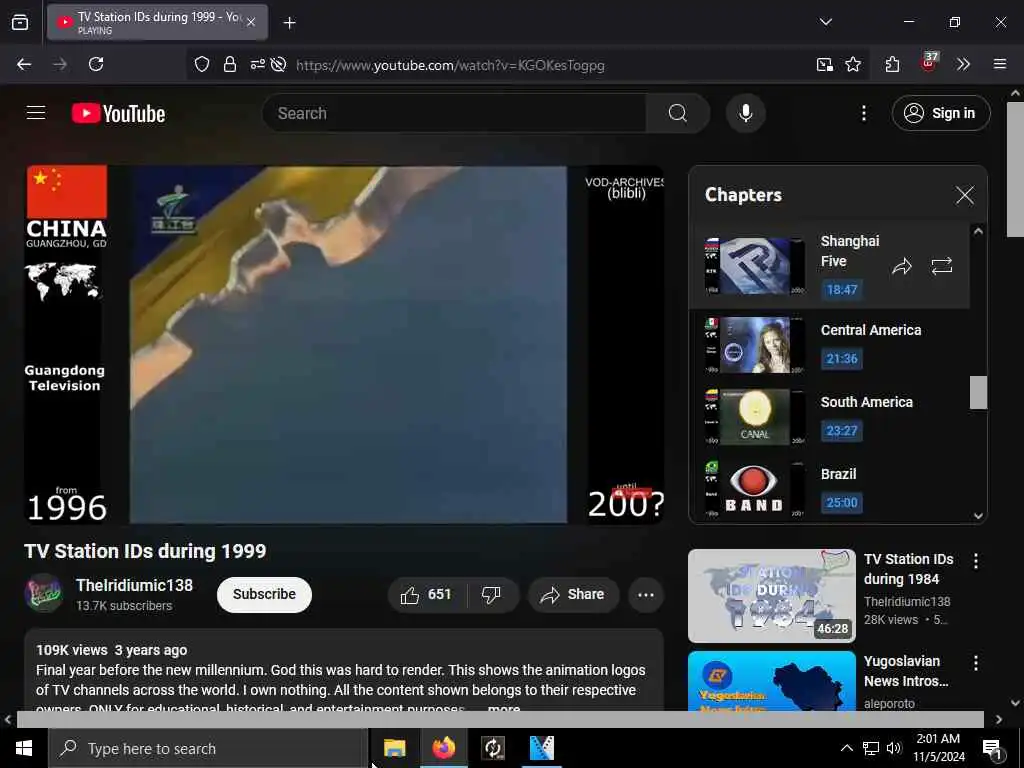Show hidden system tray icons
The width and height of the screenshot is (1024, 768).
click(846, 748)
